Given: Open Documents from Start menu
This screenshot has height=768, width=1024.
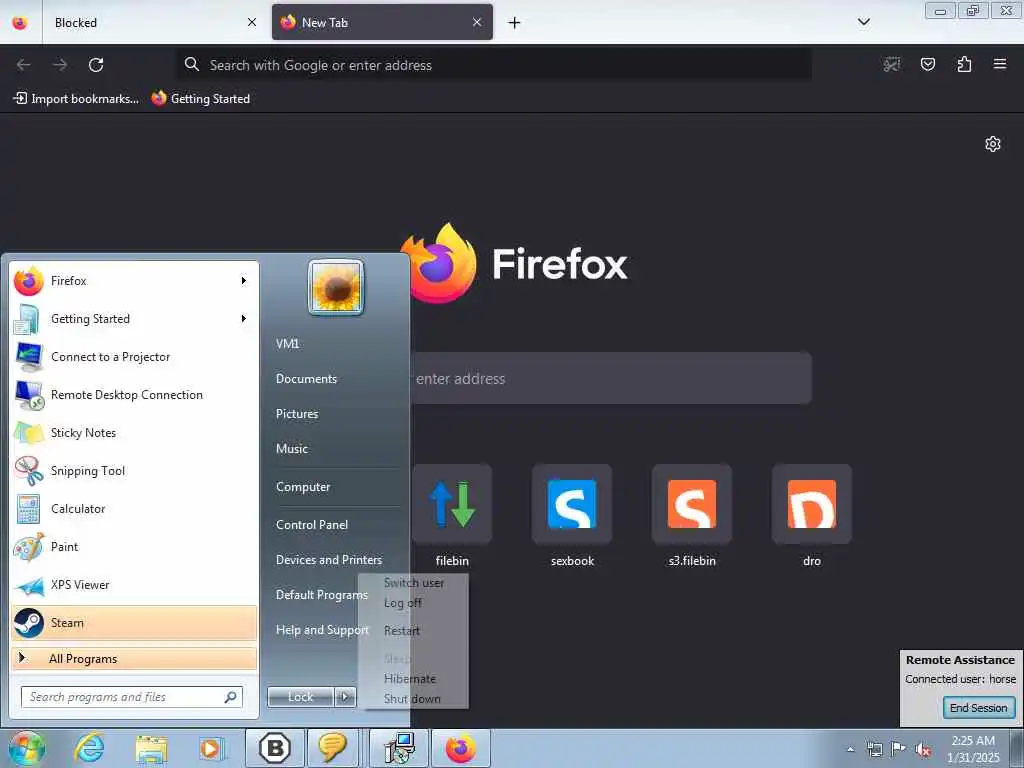Looking at the screenshot, I should click(306, 379).
